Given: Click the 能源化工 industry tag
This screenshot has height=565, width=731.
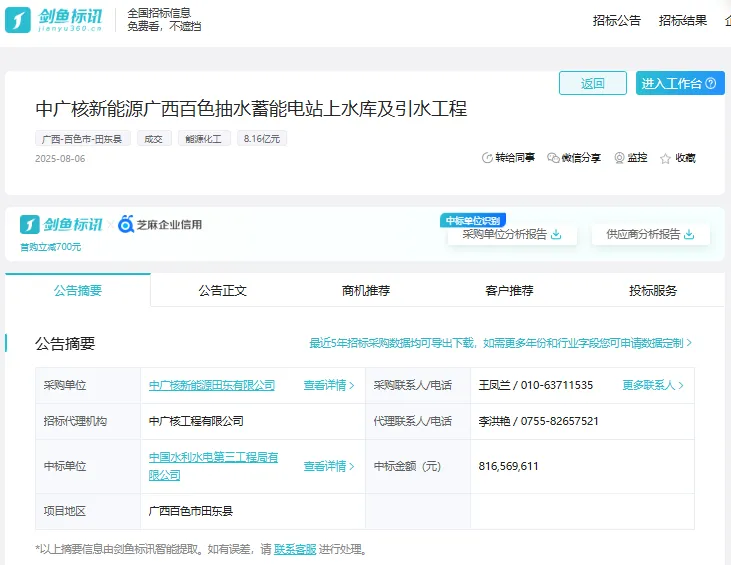Looking at the screenshot, I should [x=204, y=139].
